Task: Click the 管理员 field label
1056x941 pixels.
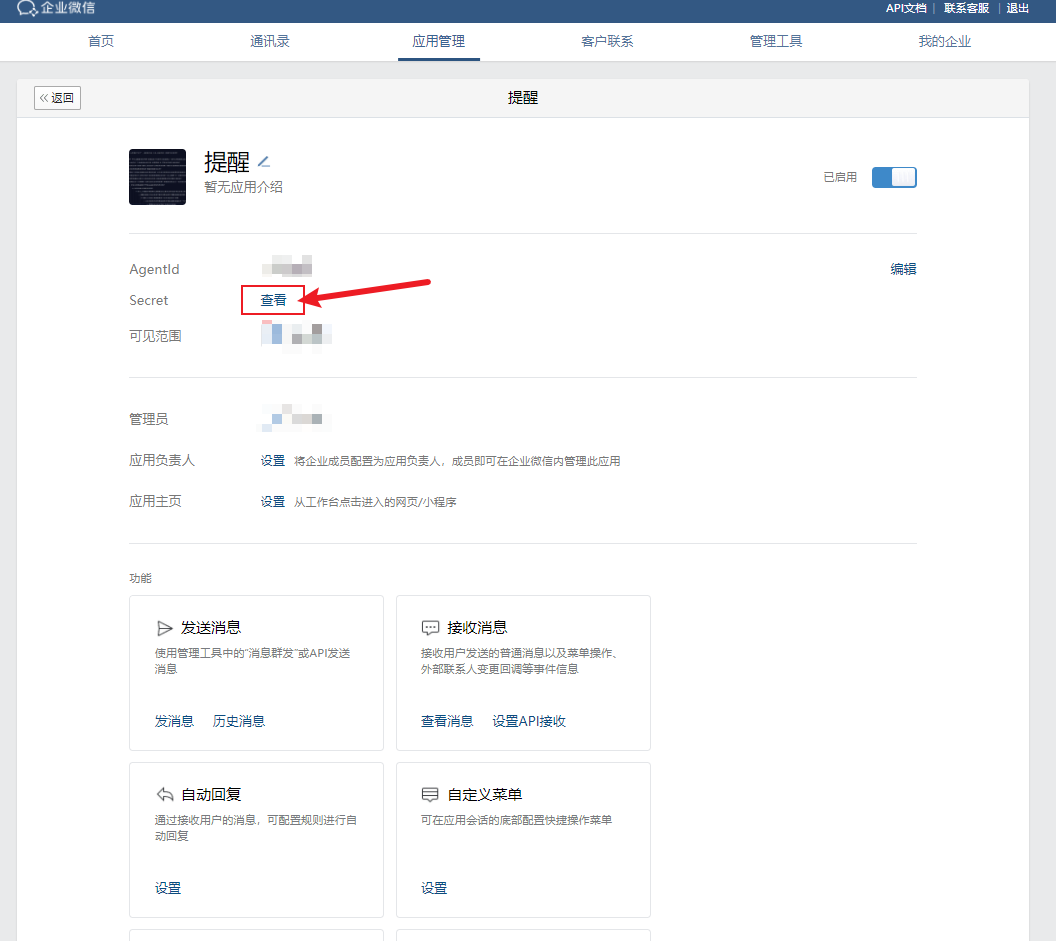Action: 149,419
